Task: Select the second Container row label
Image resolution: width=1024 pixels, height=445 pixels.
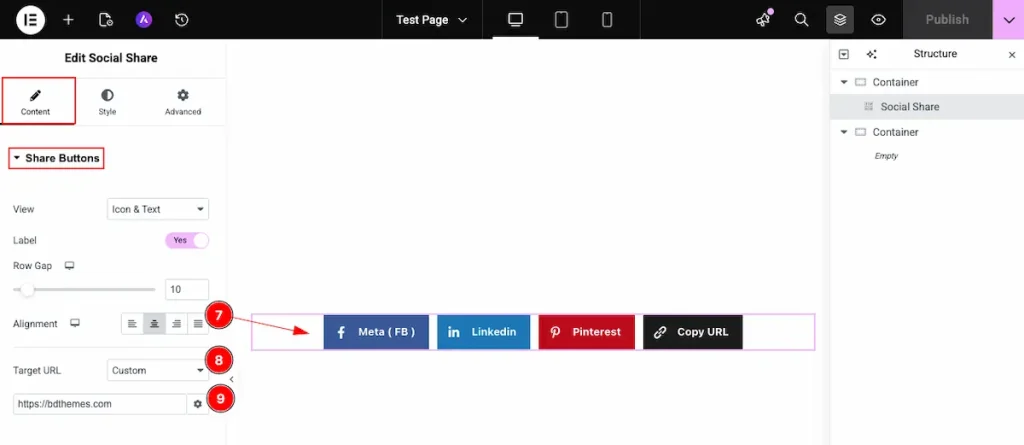Action: click(895, 132)
